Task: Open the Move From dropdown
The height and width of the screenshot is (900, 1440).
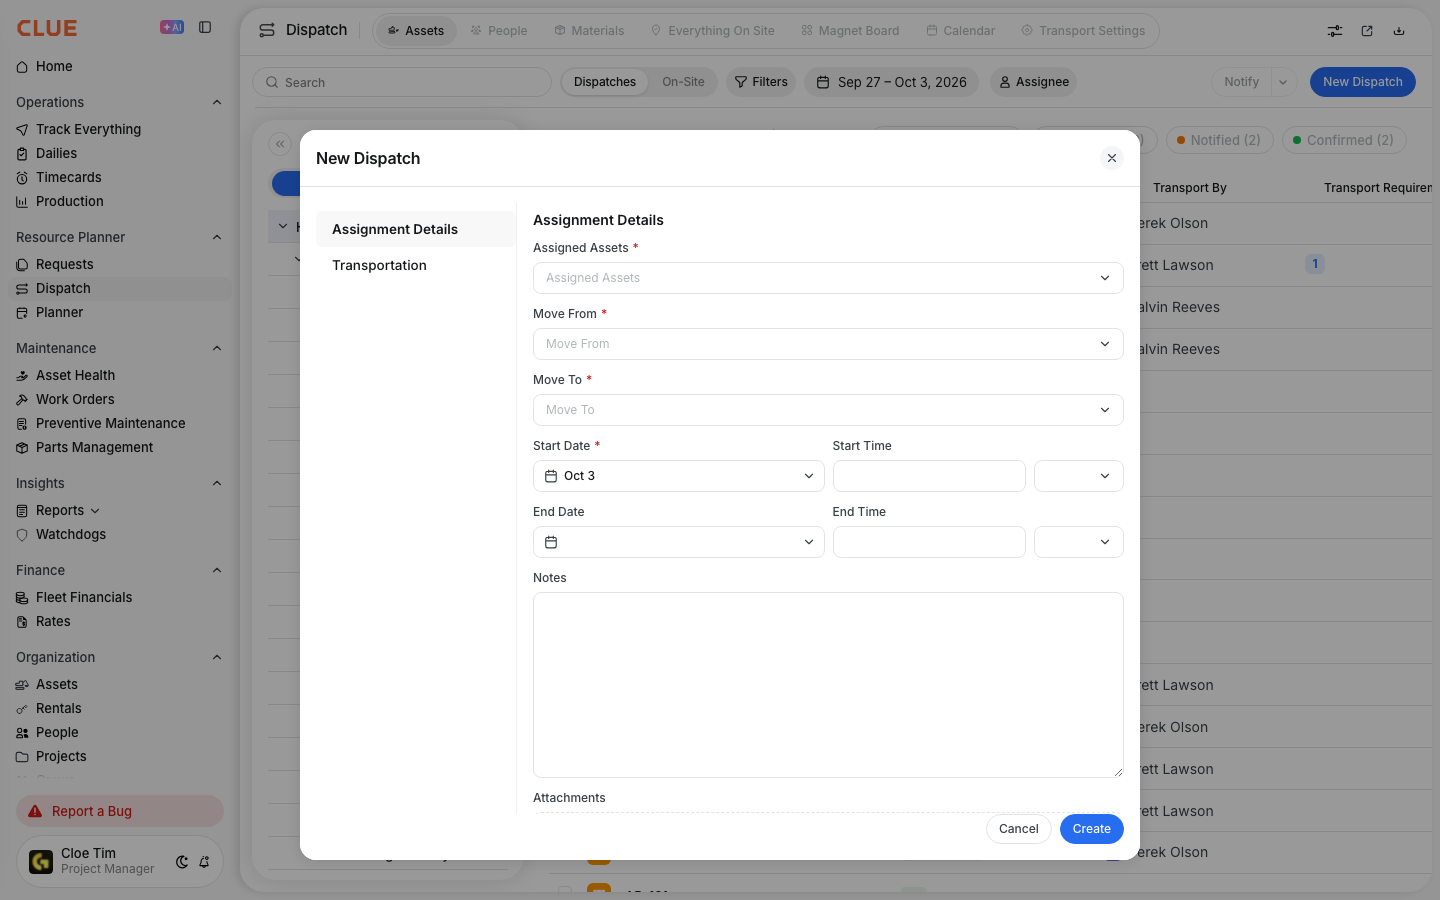Action: 828,344
